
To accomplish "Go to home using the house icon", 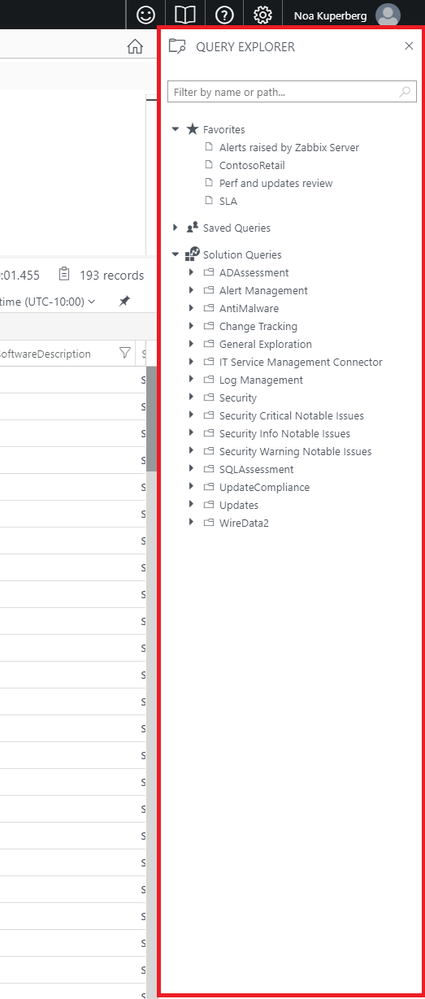I will coord(135,47).
